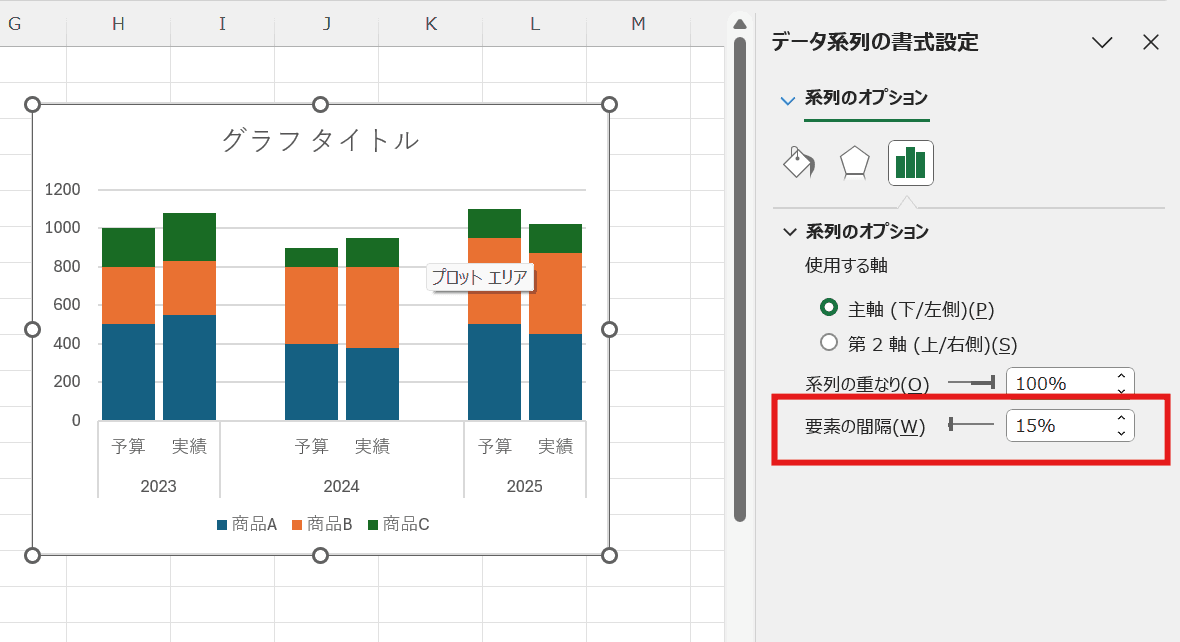The width and height of the screenshot is (1180, 642).
Task: Enable 主軸 (下/左側) radio button
Action: coord(828,310)
